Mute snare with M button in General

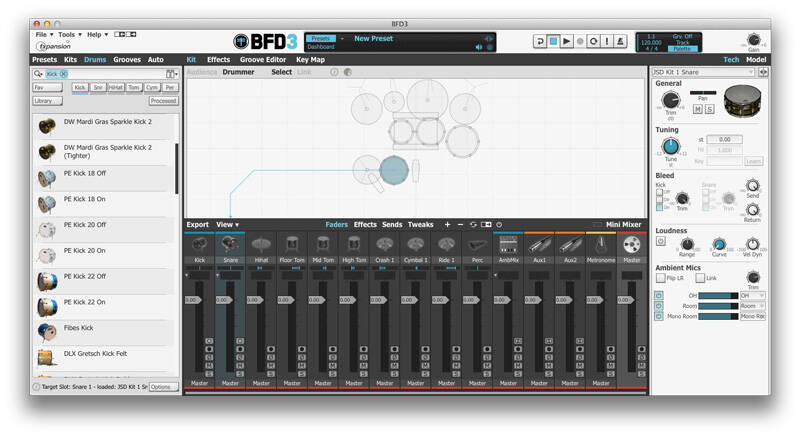click(697, 109)
